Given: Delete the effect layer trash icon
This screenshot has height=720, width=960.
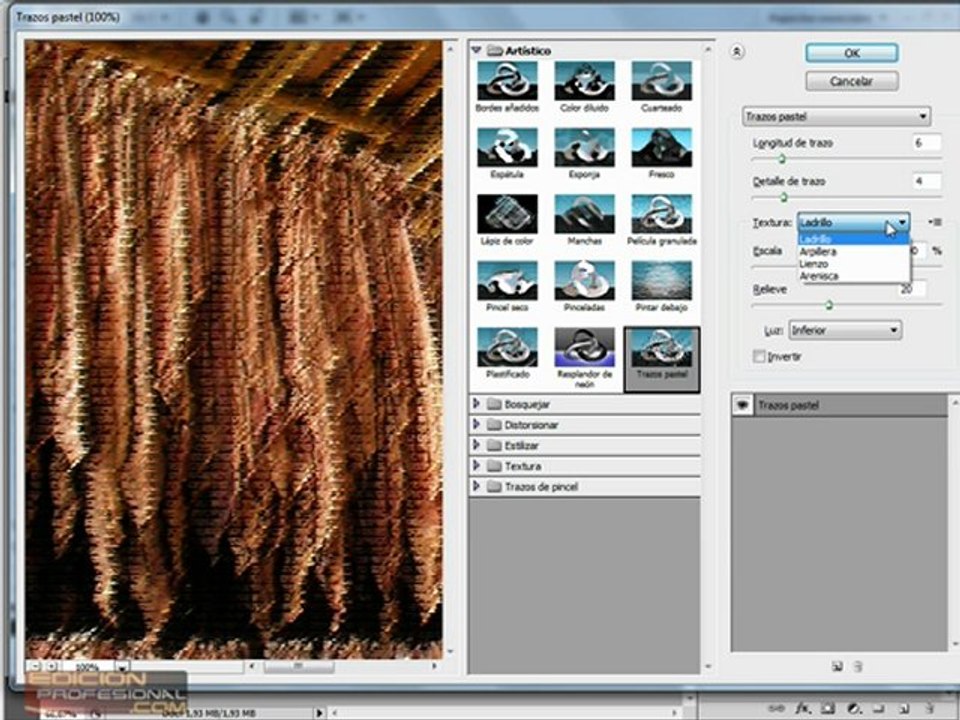Looking at the screenshot, I should pos(858,667).
